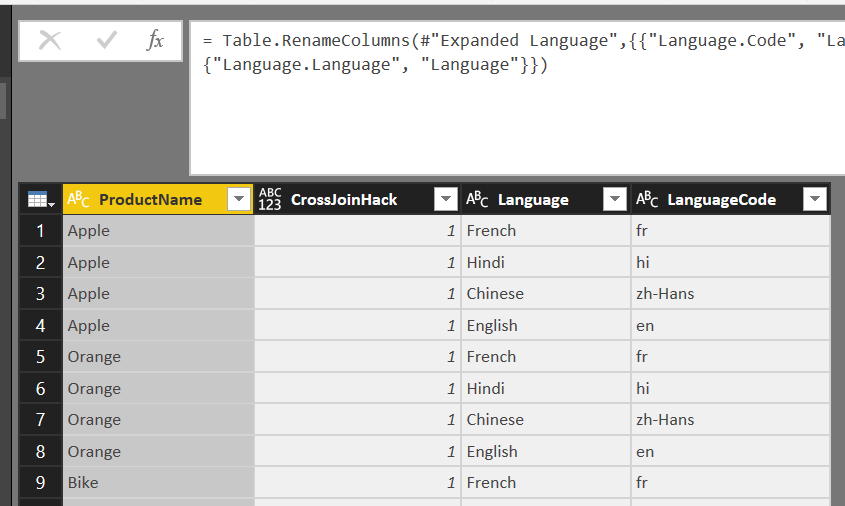845x506 pixels.
Task: Click the ABC type icon on ProductName column
Action: click(x=78, y=199)
